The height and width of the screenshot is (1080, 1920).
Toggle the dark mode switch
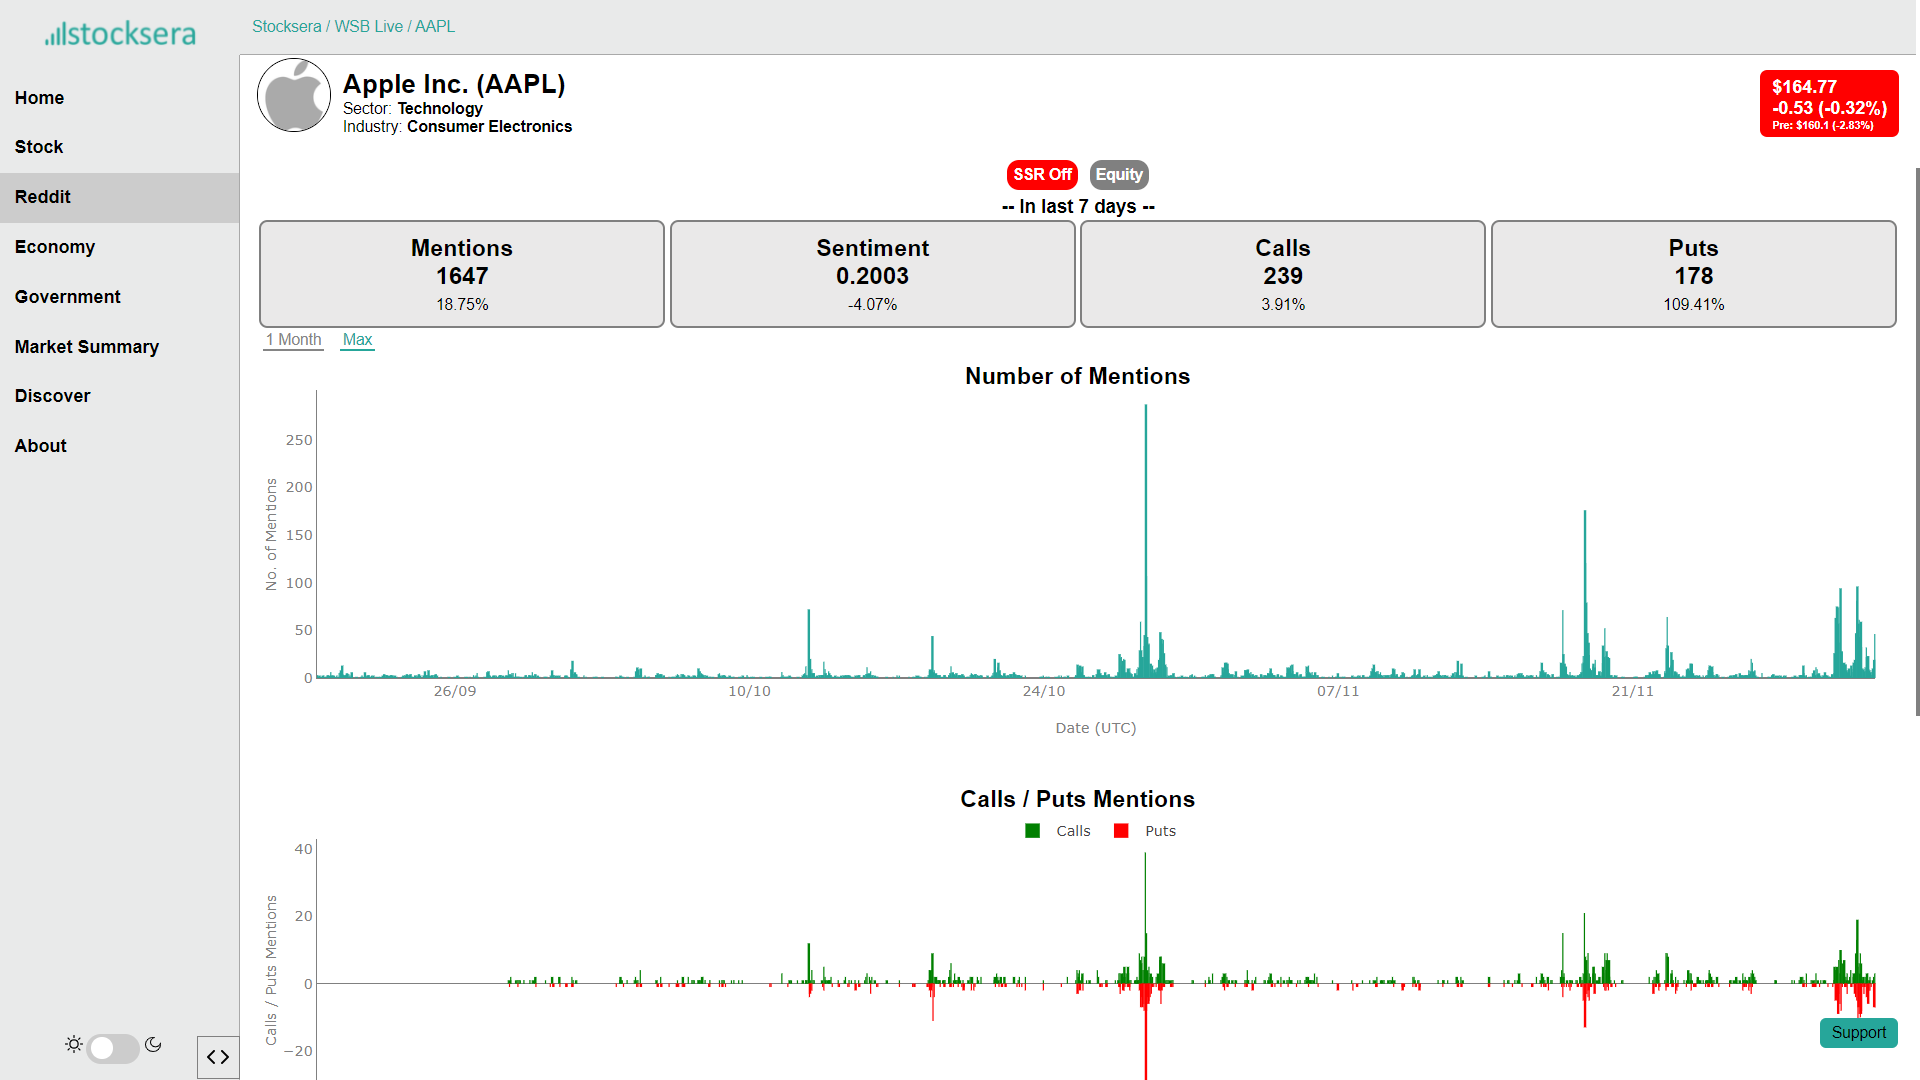[113, 1048]
